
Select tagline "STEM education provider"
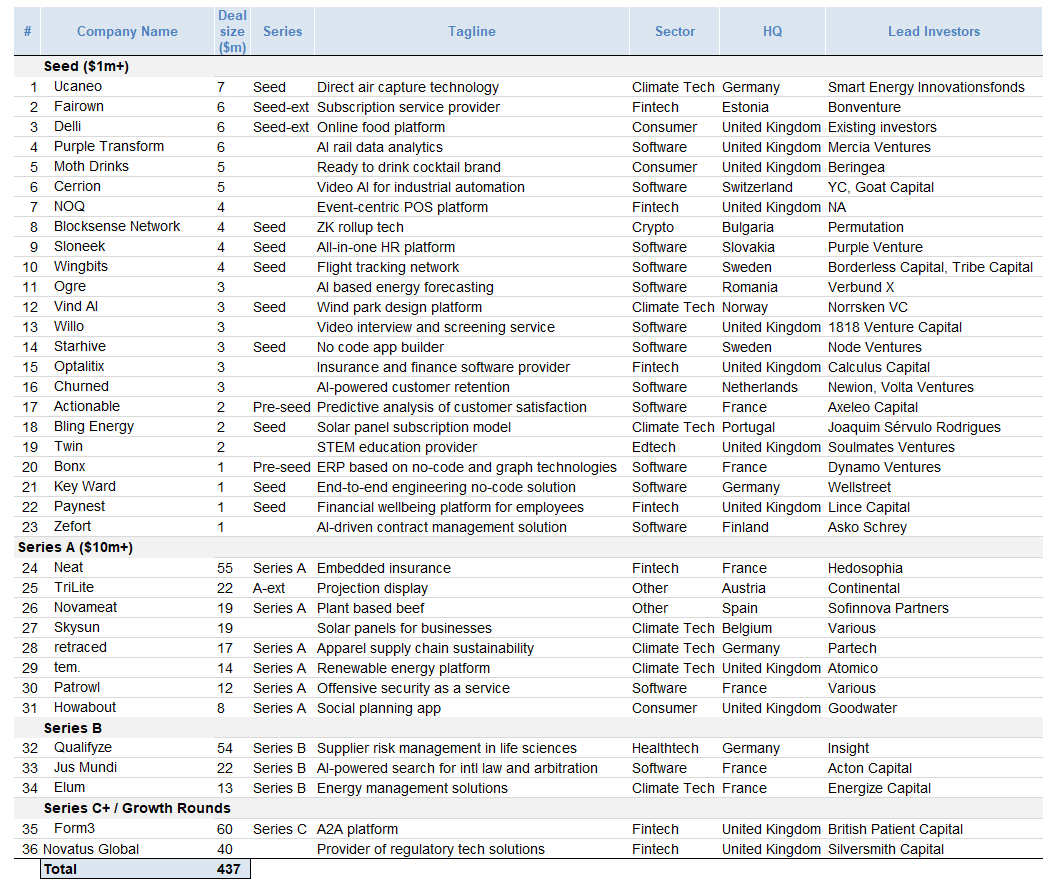tap(396, 447)
